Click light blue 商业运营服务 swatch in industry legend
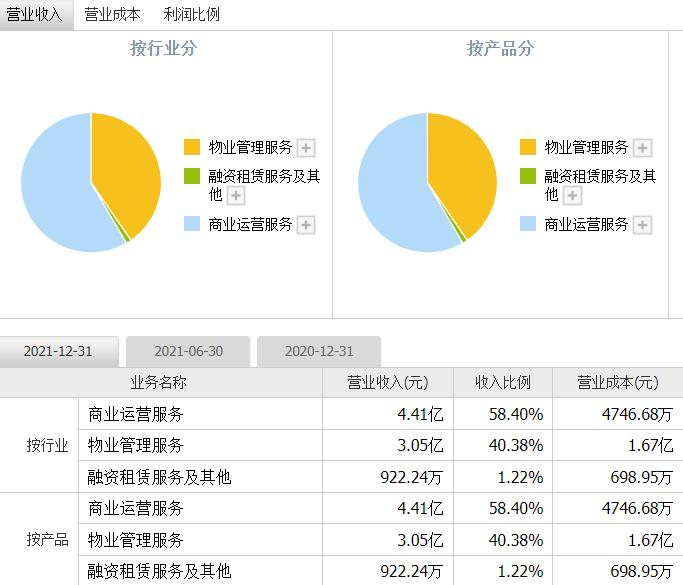Image resolution: width=683 pixels, height=585 pixels. (192, 224)
